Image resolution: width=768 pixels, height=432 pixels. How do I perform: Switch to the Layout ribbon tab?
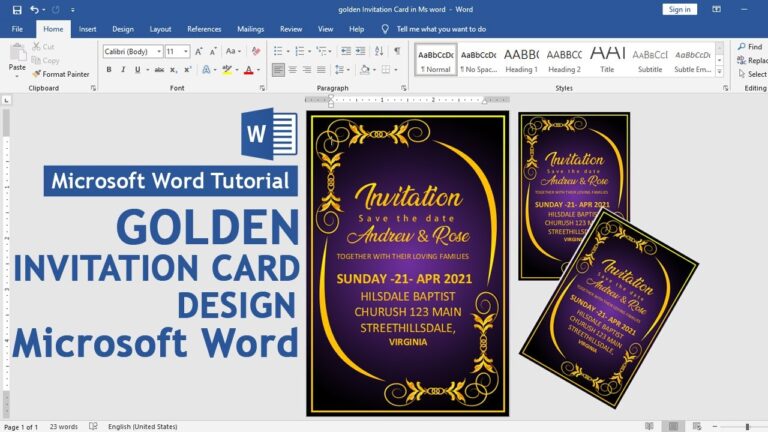[x=160, y=29]
